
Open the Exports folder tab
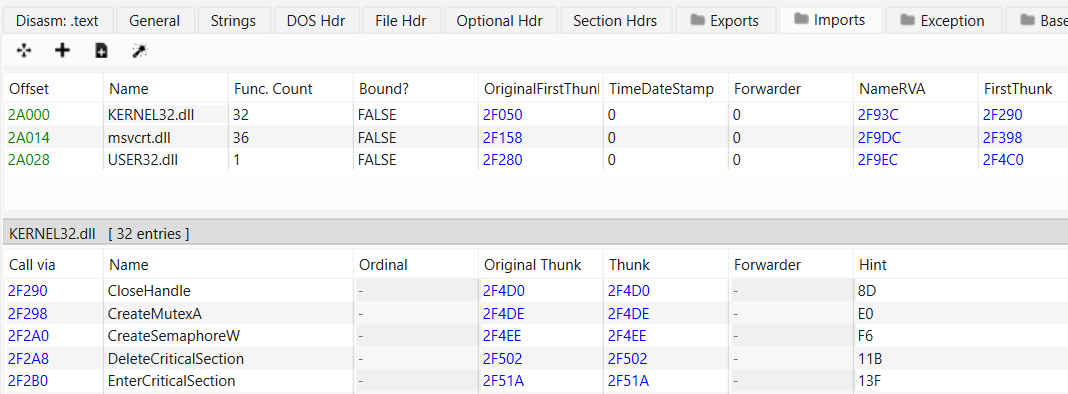point(726,20)
